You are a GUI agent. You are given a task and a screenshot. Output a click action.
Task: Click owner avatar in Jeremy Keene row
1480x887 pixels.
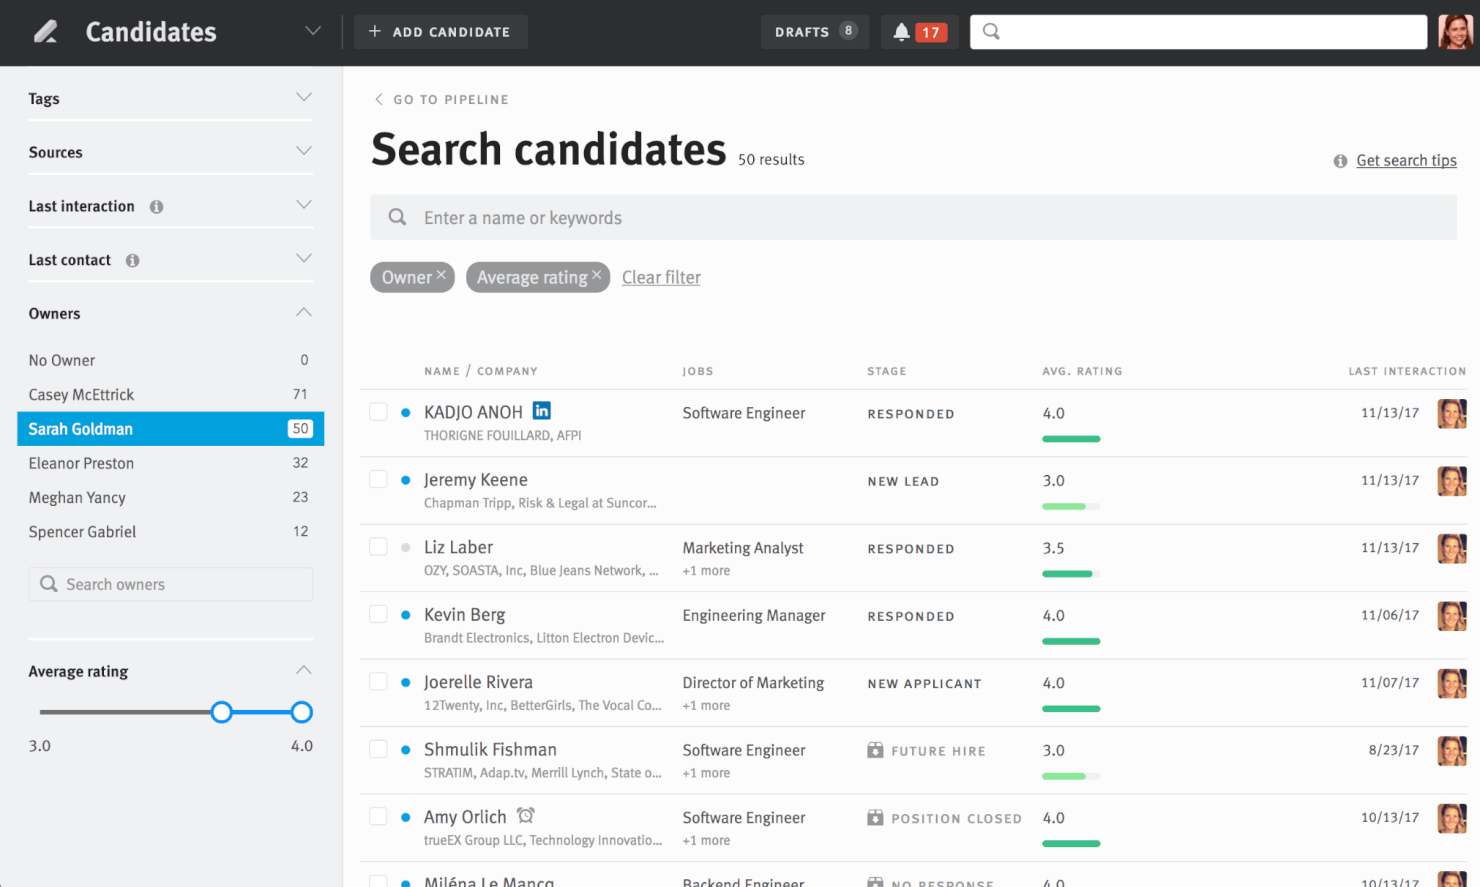[1452, 481]
